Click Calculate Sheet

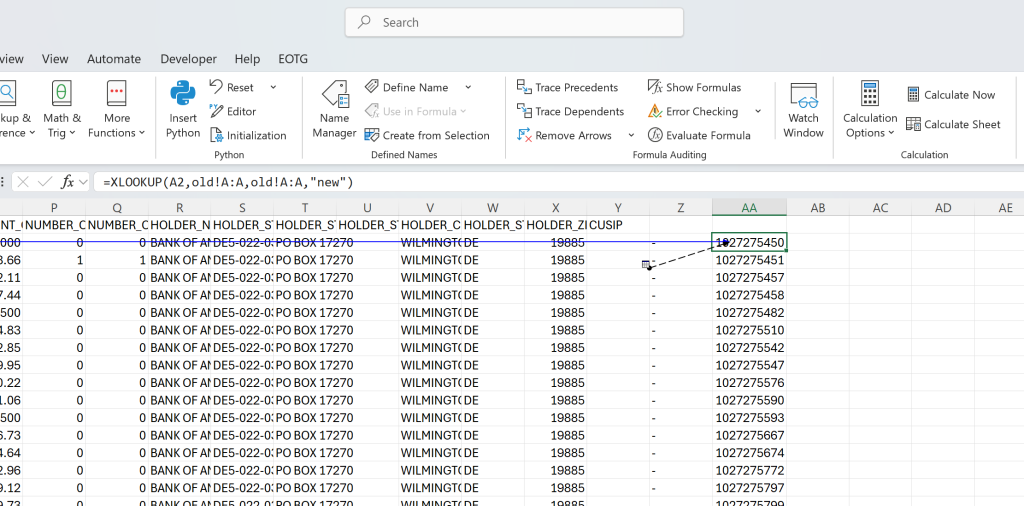953,124
